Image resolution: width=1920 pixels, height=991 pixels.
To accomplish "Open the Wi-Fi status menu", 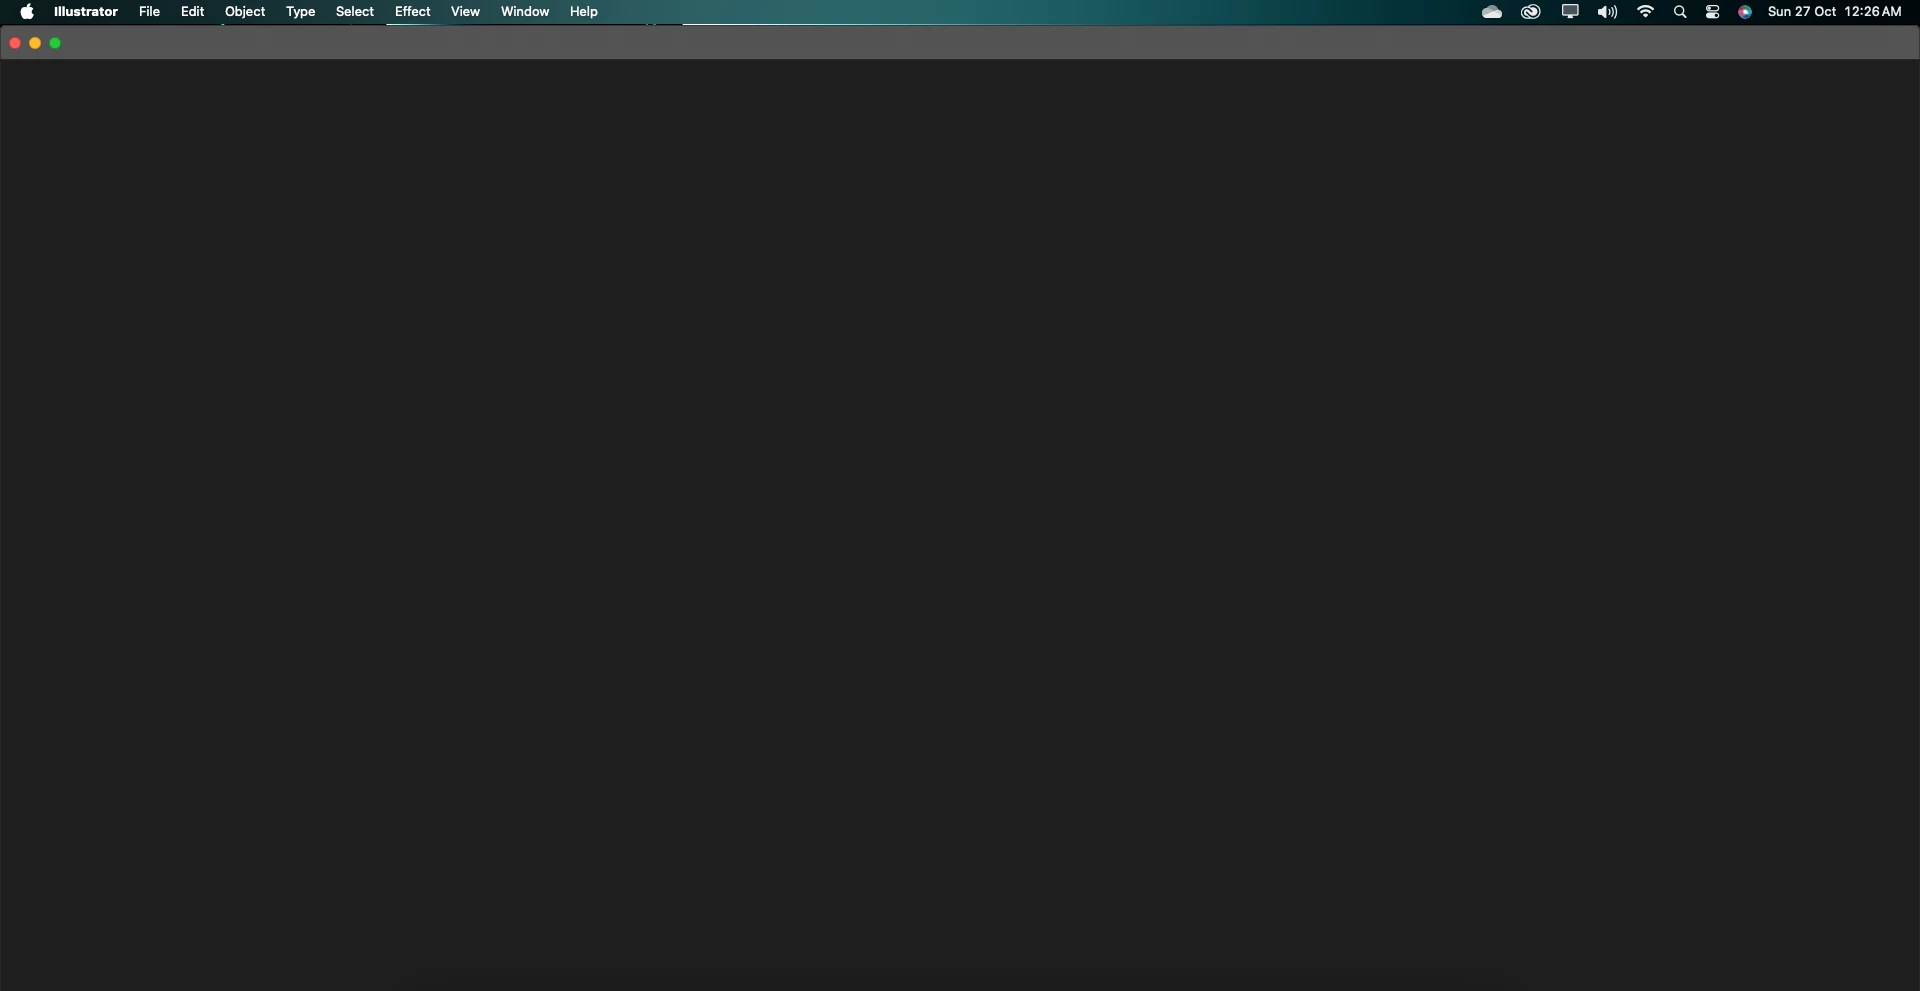I will (x=1645, y=12).
